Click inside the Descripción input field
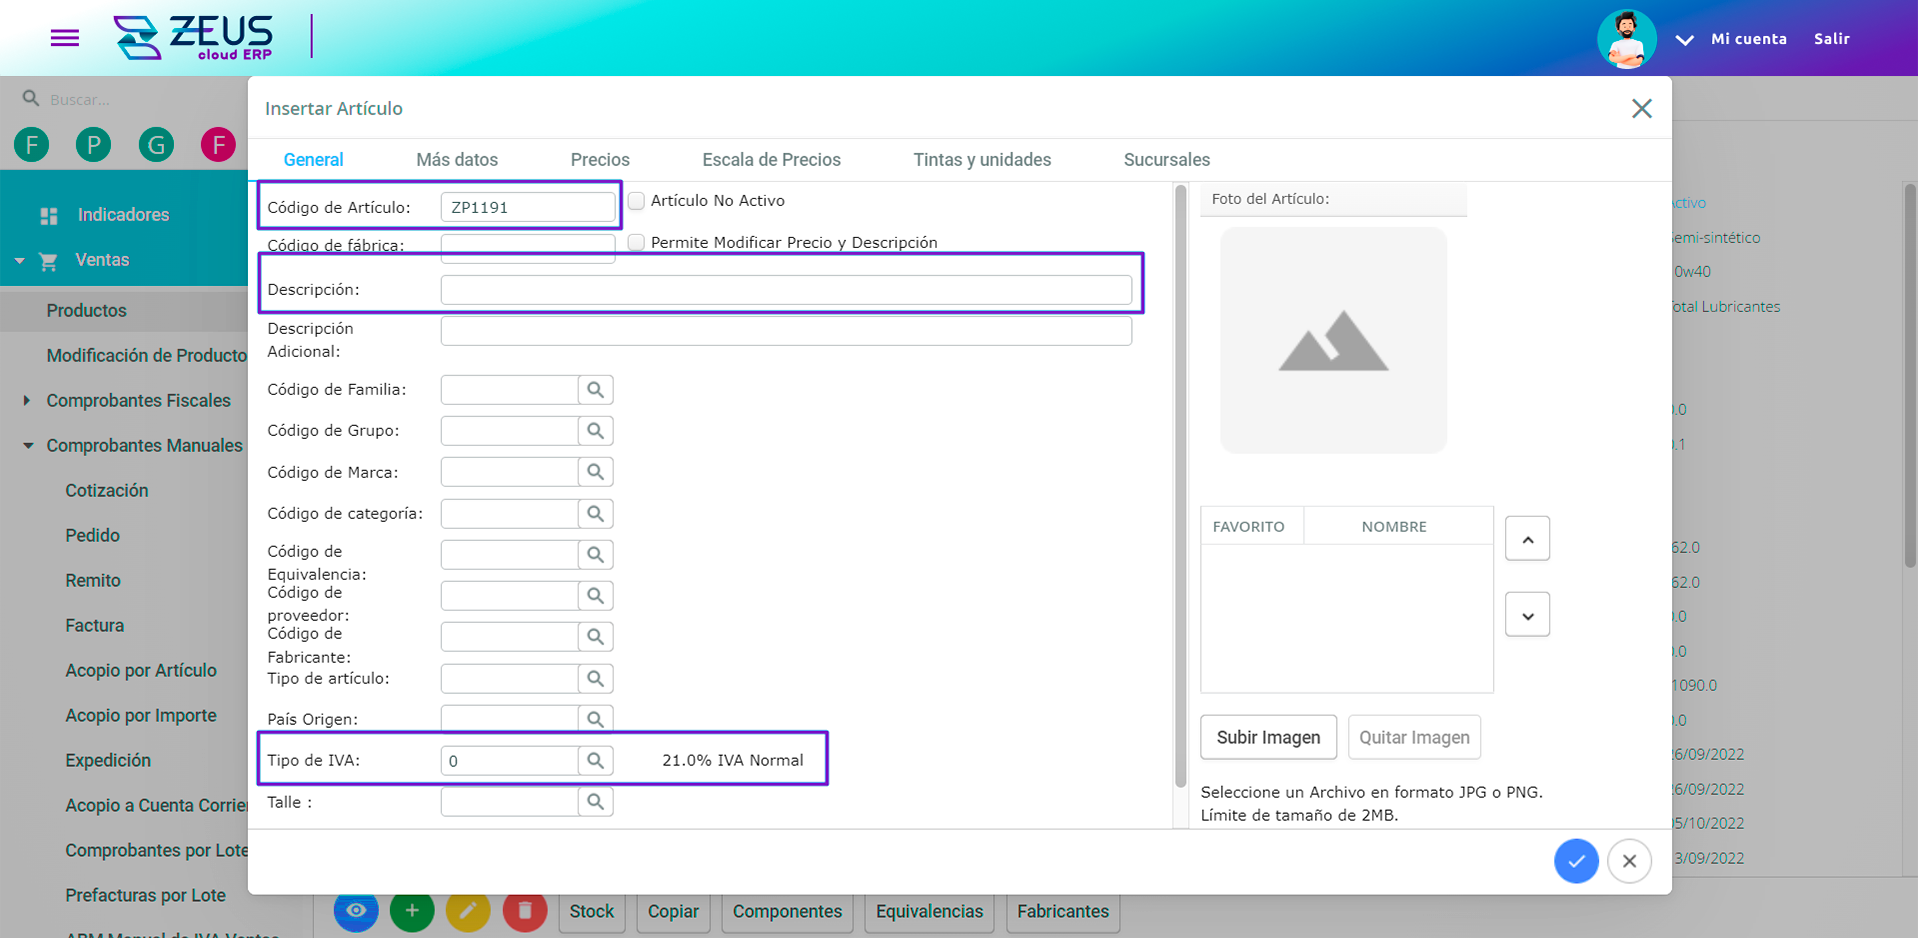This screenshot has height=938, width=1918. click(x=787, y=289)
